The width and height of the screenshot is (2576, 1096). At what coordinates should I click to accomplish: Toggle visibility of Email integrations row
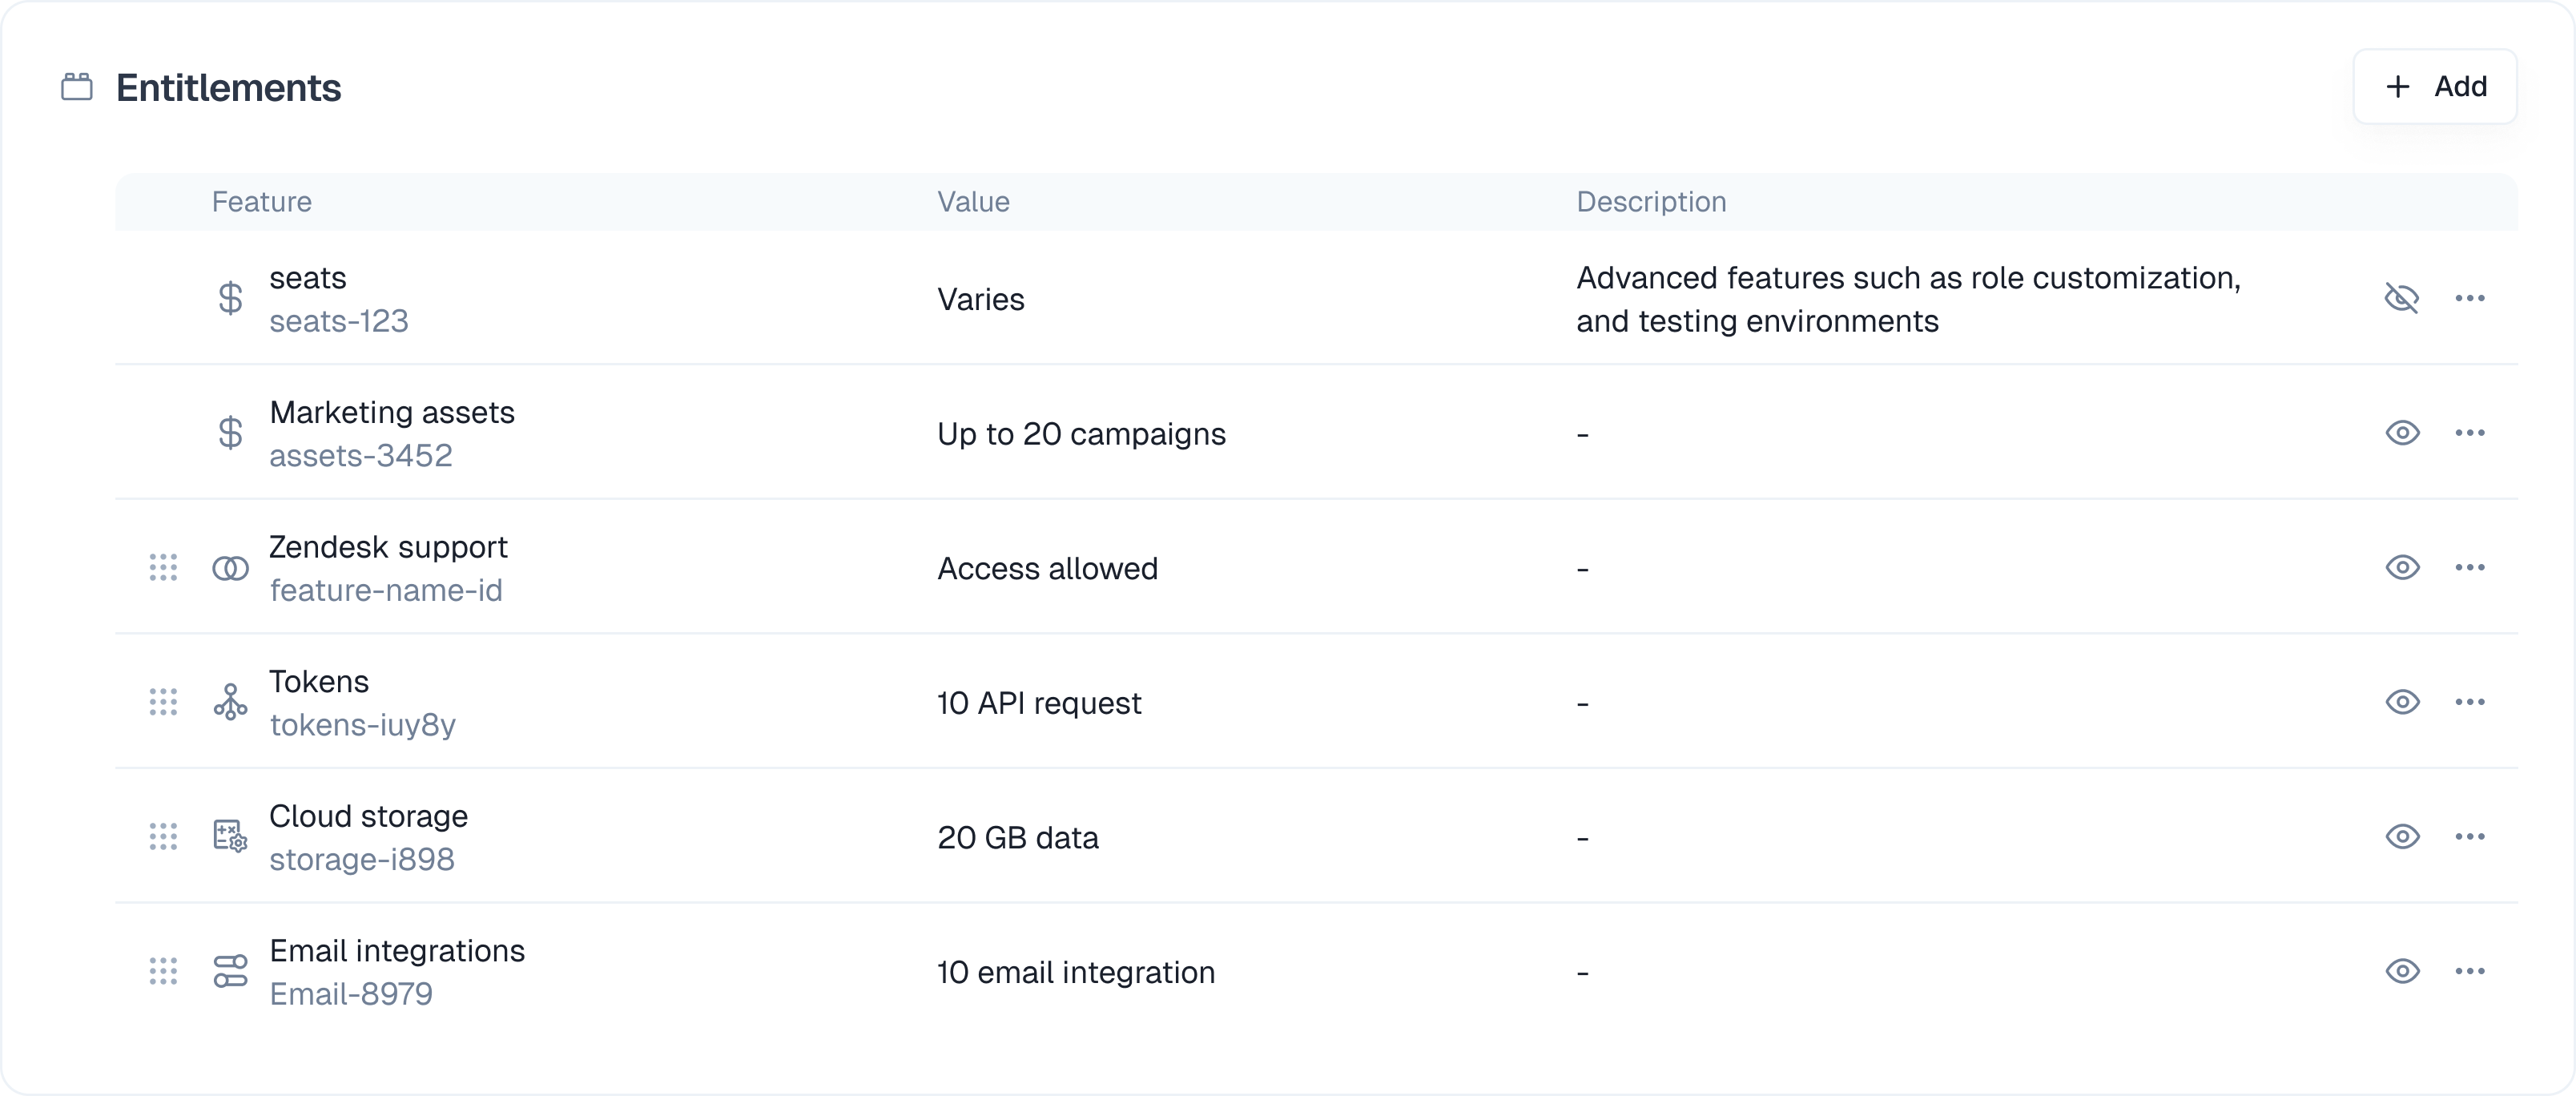pos(2402,971)
